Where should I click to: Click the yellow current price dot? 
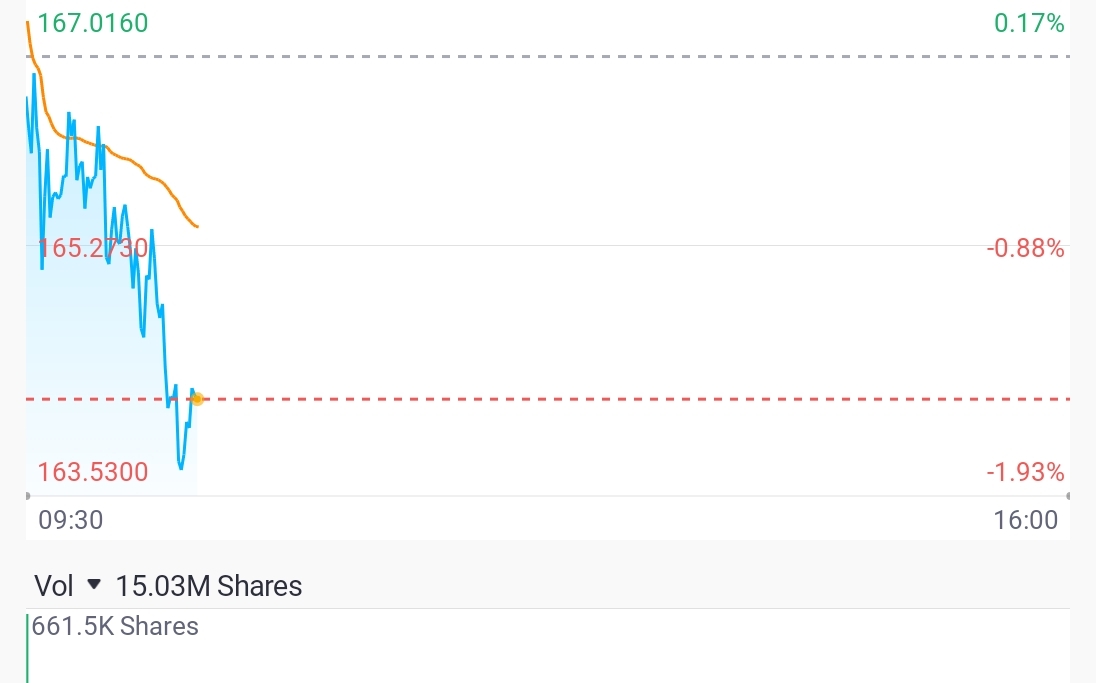197,399
